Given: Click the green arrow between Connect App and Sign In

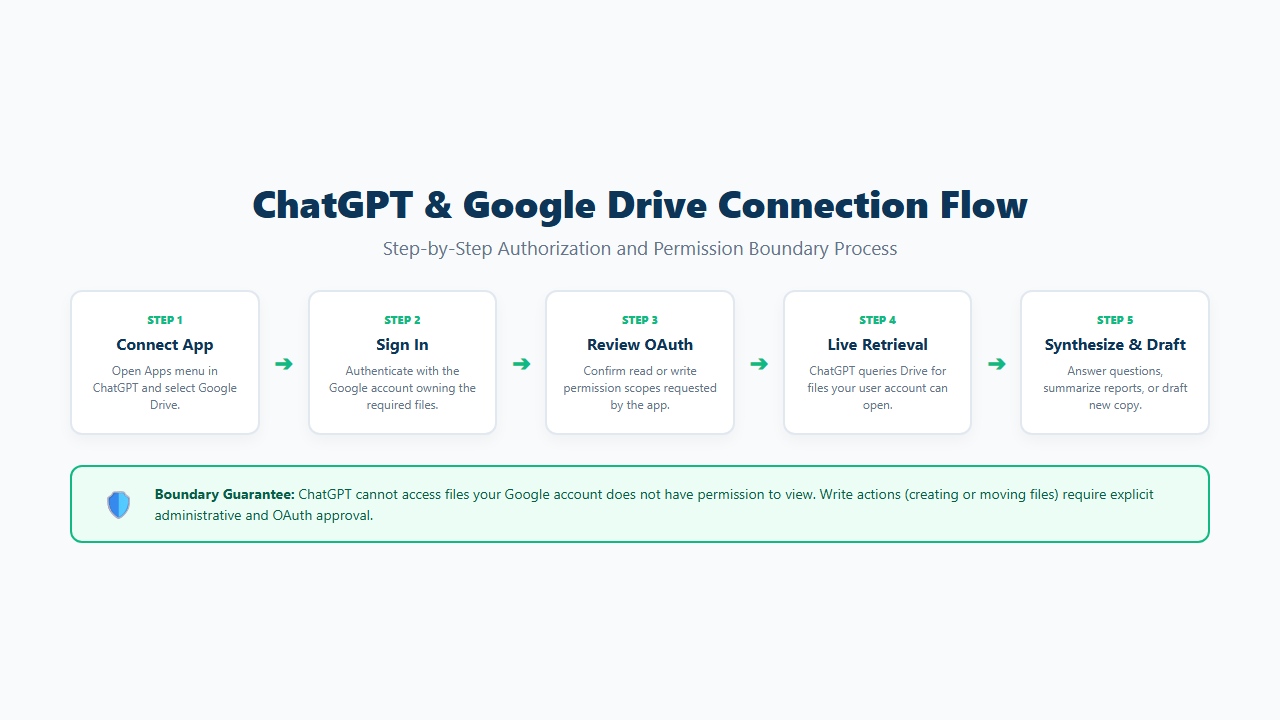Looking at the screenshot, I should [284, 364].
